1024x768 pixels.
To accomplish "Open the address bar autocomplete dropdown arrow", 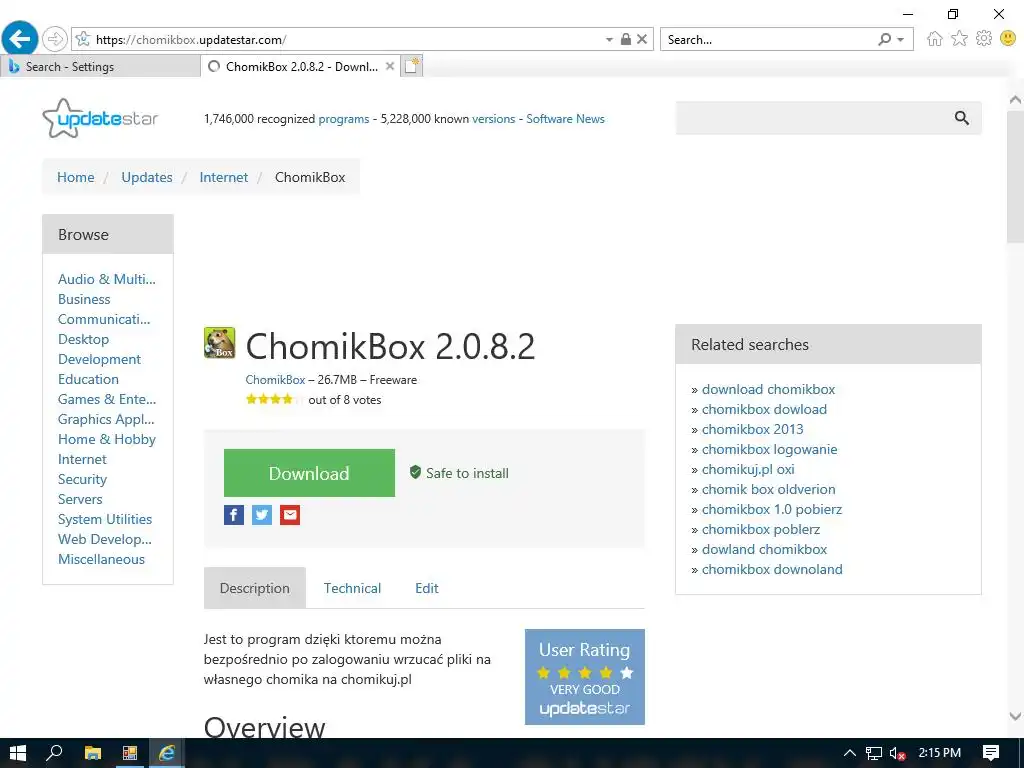I will click(x=609, y=40).
